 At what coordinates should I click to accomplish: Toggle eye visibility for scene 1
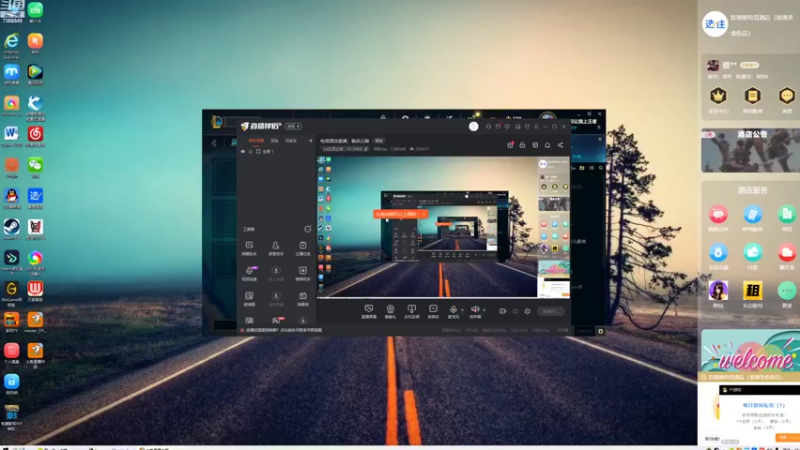pos(243,152)
